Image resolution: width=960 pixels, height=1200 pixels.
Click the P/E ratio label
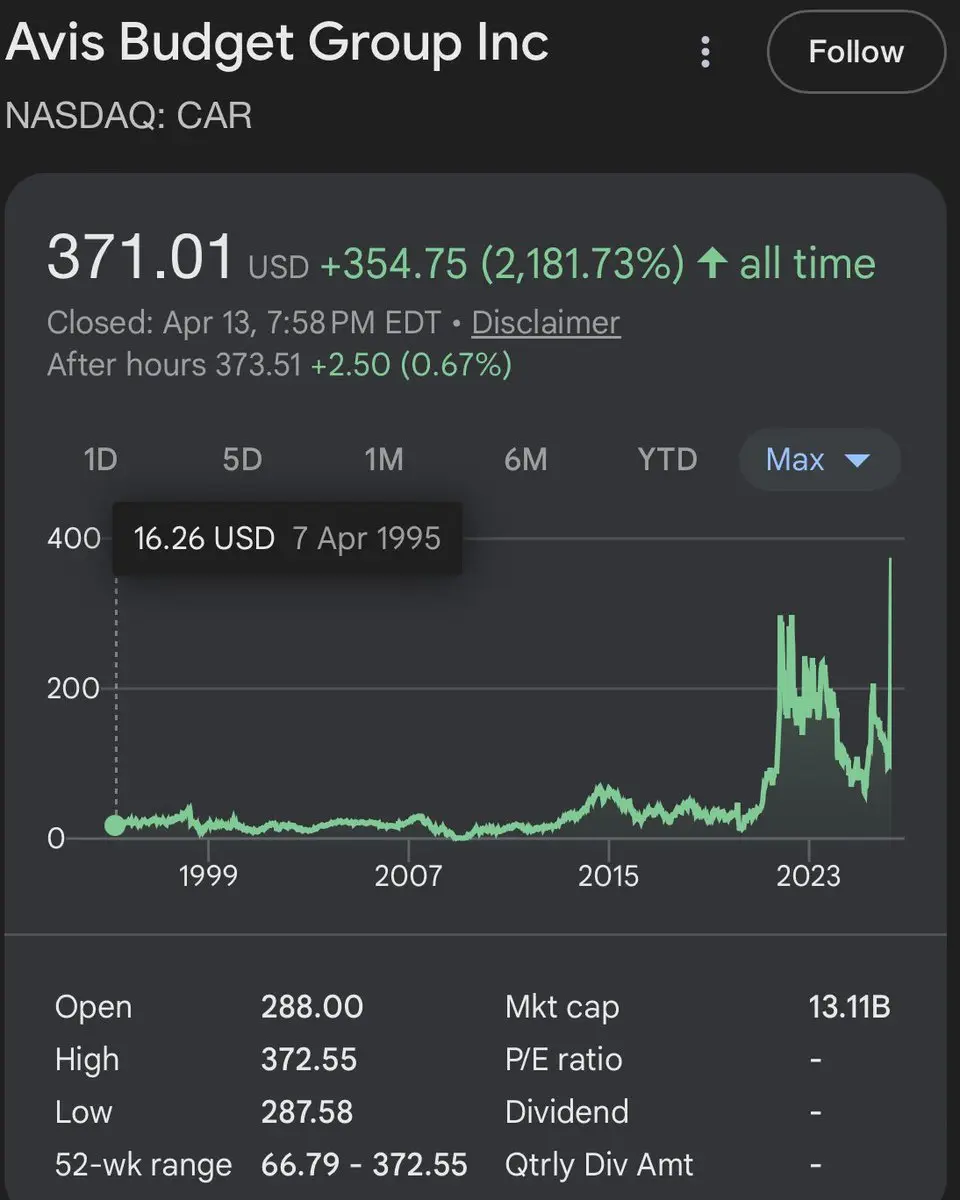[564, 1059]
